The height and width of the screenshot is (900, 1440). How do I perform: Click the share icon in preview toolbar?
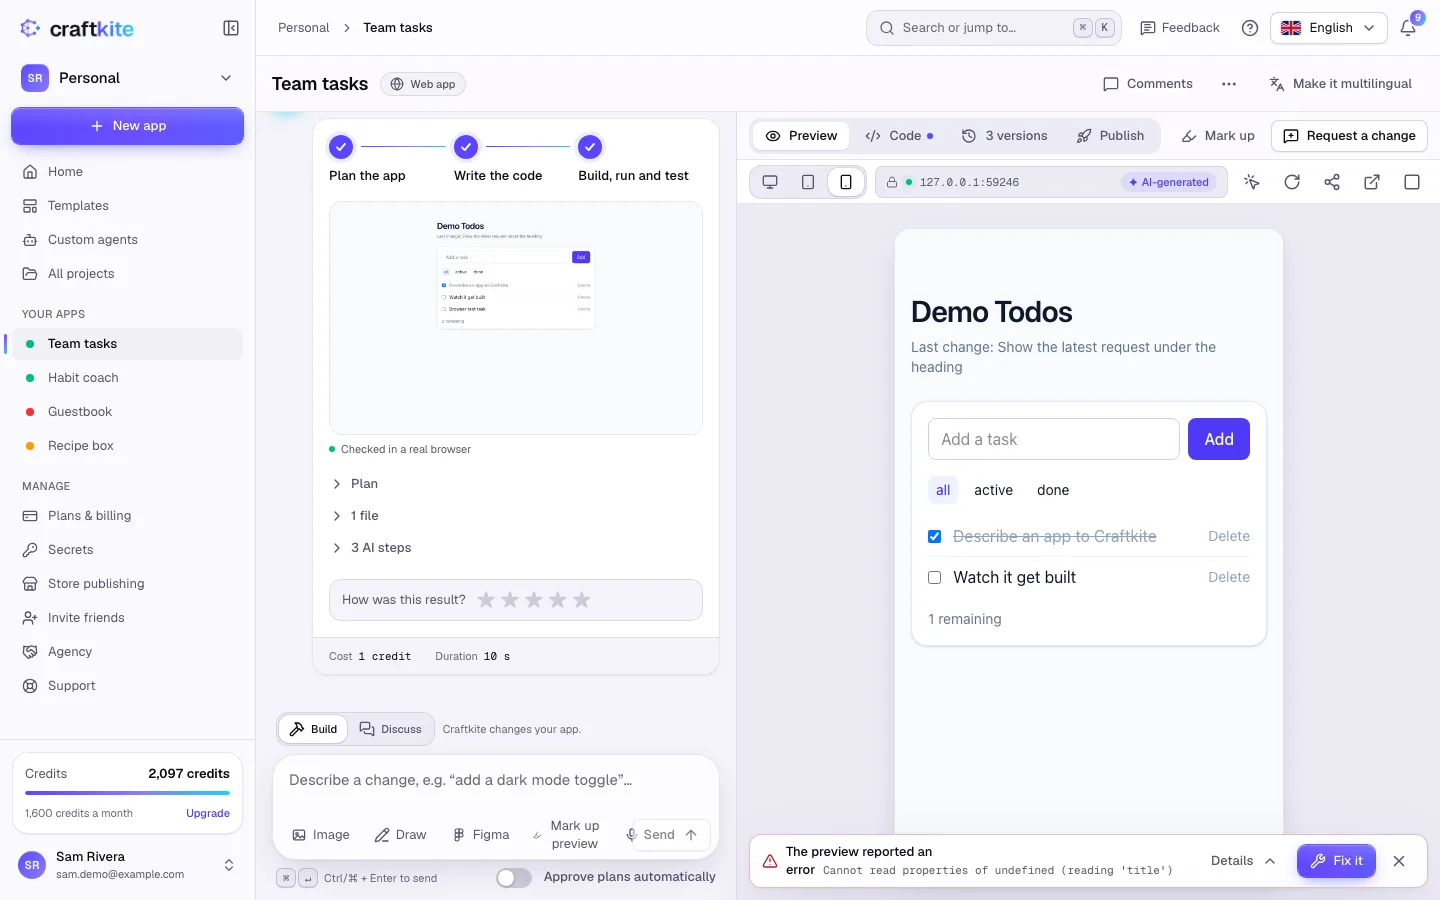(x=1332, y=182)
